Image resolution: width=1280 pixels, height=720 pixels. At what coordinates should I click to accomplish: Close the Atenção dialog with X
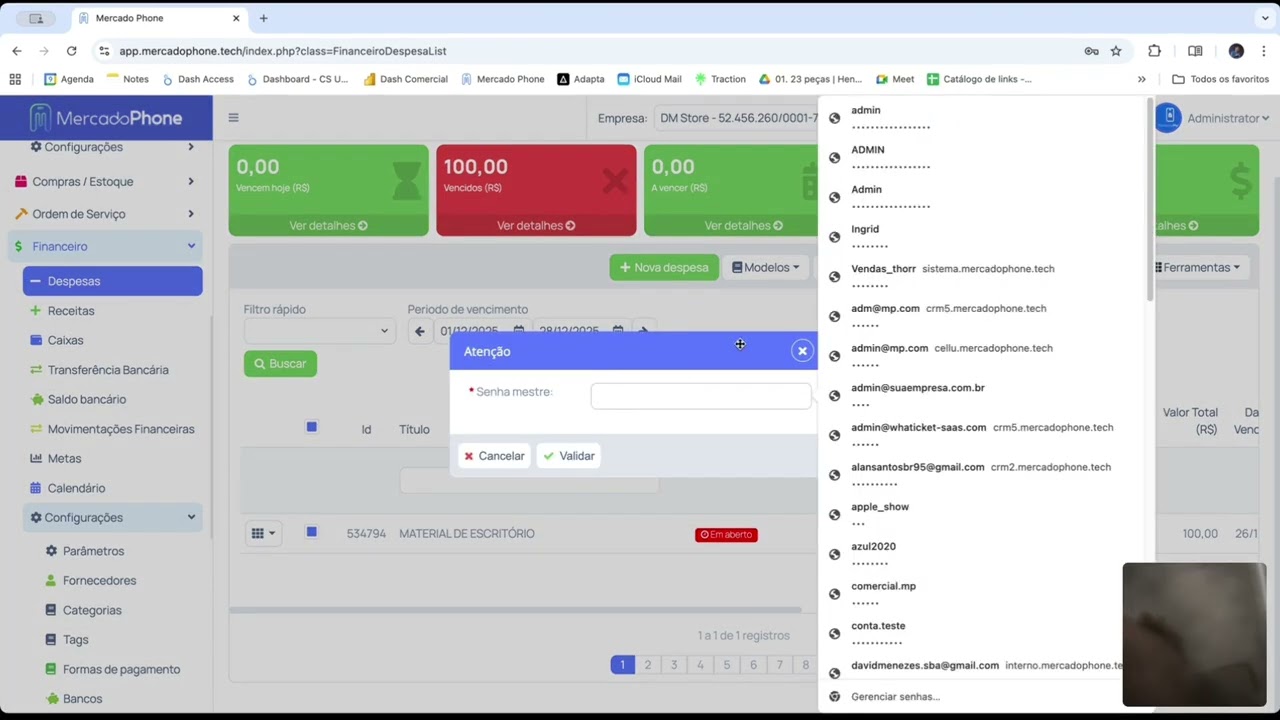click(802, 351)
